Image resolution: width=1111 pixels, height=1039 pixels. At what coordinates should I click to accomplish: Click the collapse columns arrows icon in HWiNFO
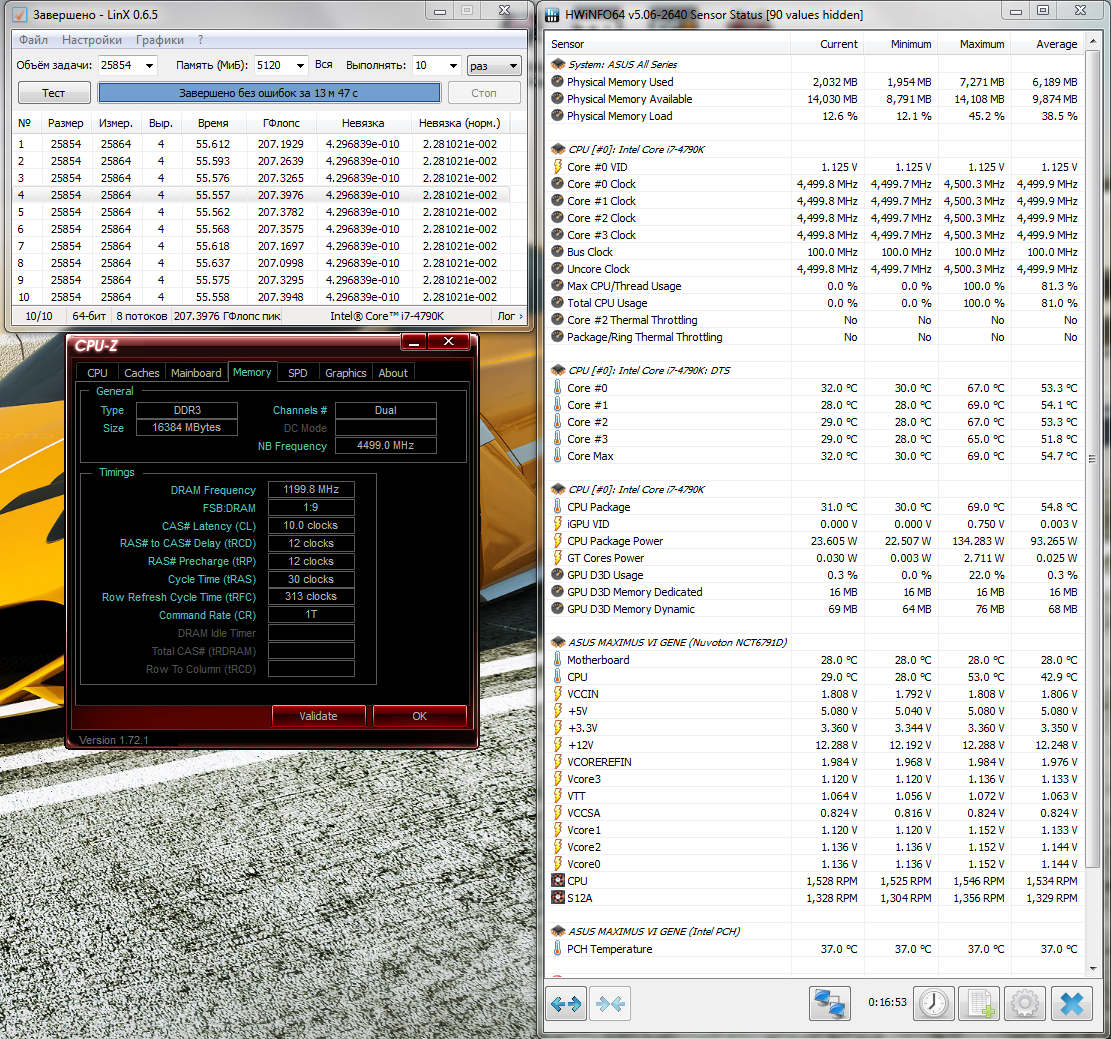click(x=609, y=1003)
